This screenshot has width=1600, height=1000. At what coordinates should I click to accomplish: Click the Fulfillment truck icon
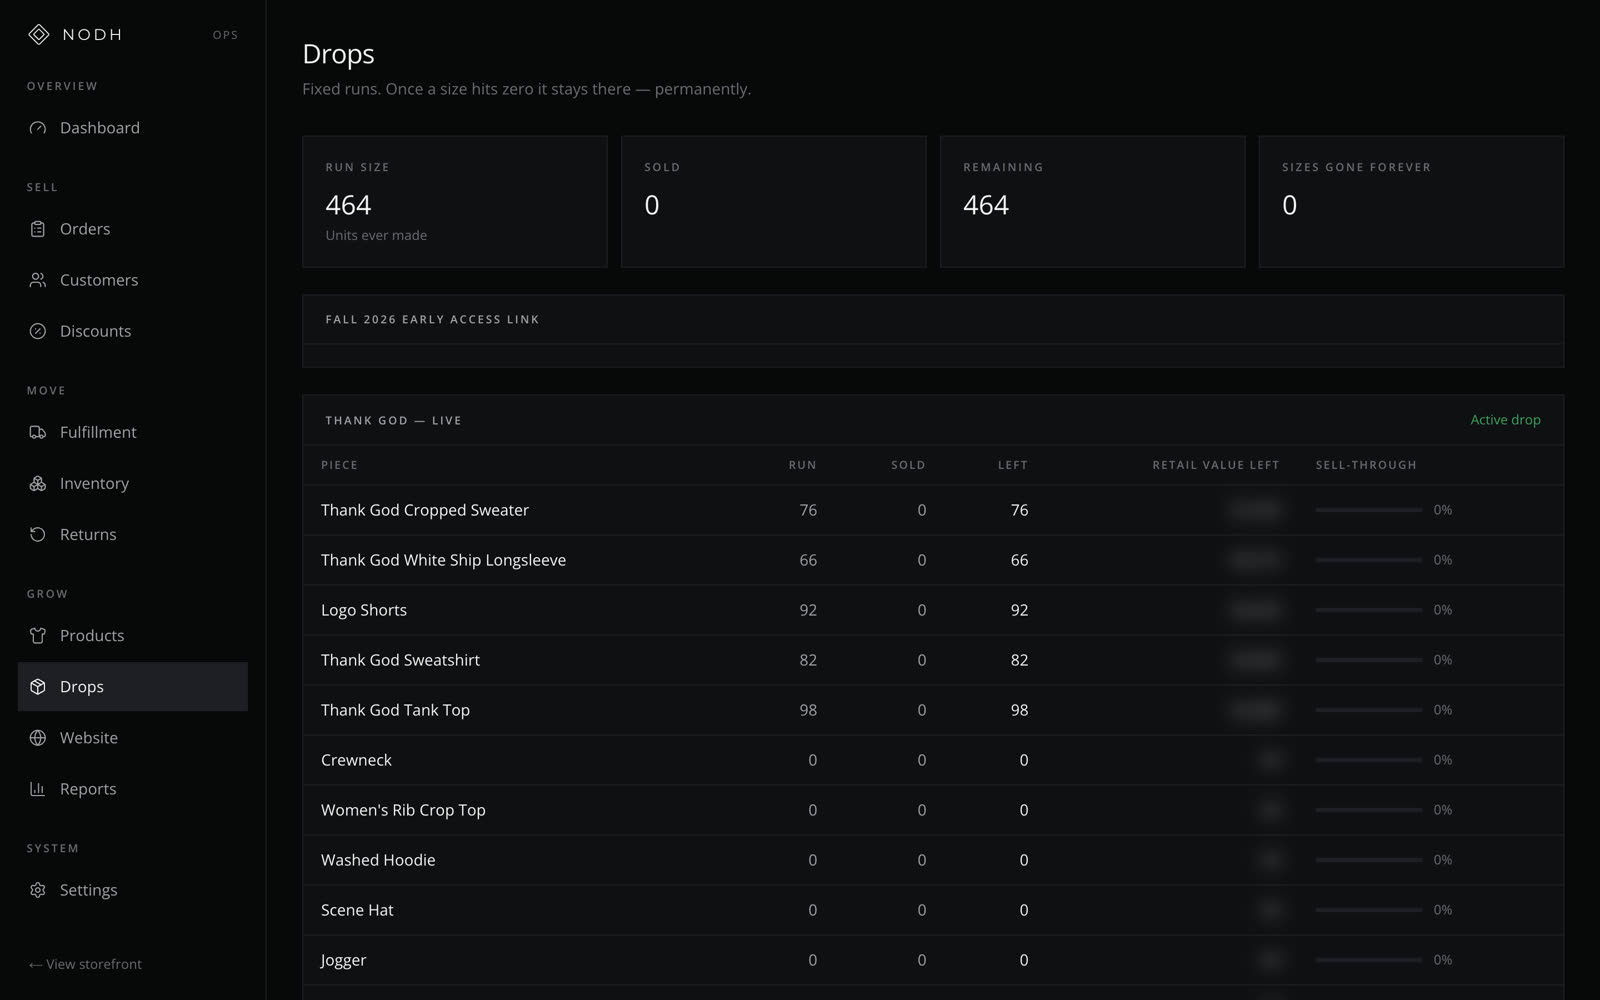coord(38,432)
